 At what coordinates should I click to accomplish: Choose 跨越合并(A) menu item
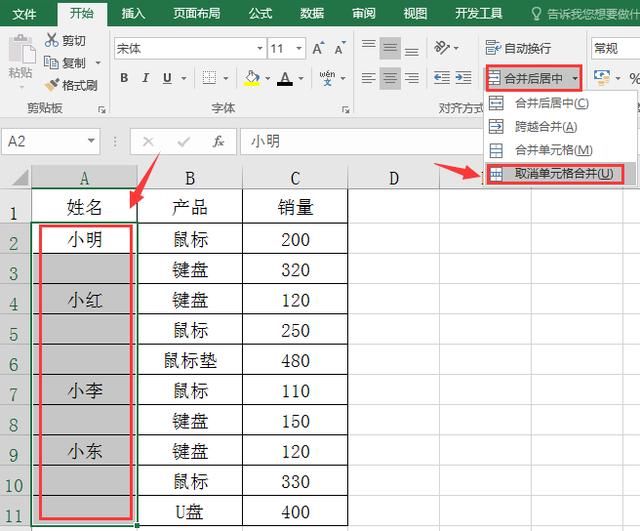coord(559,127)
